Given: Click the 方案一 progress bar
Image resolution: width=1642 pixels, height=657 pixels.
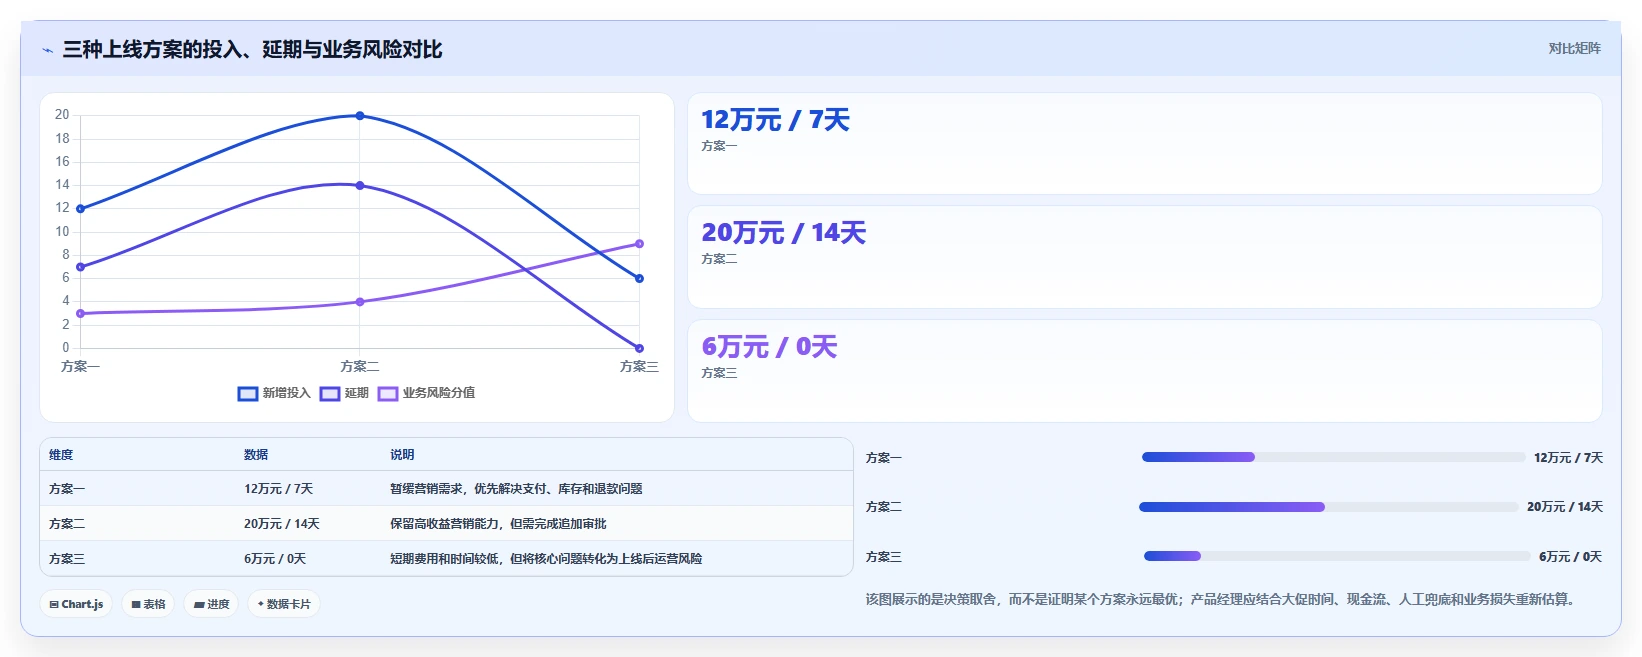Looking at the screenshot, I should tap(1333, 457).
